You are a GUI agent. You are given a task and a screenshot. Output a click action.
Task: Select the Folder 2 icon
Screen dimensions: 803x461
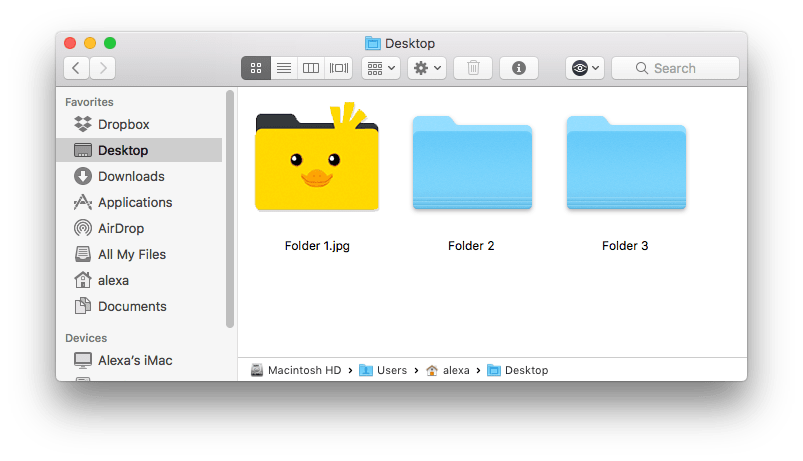click(472, 163)
